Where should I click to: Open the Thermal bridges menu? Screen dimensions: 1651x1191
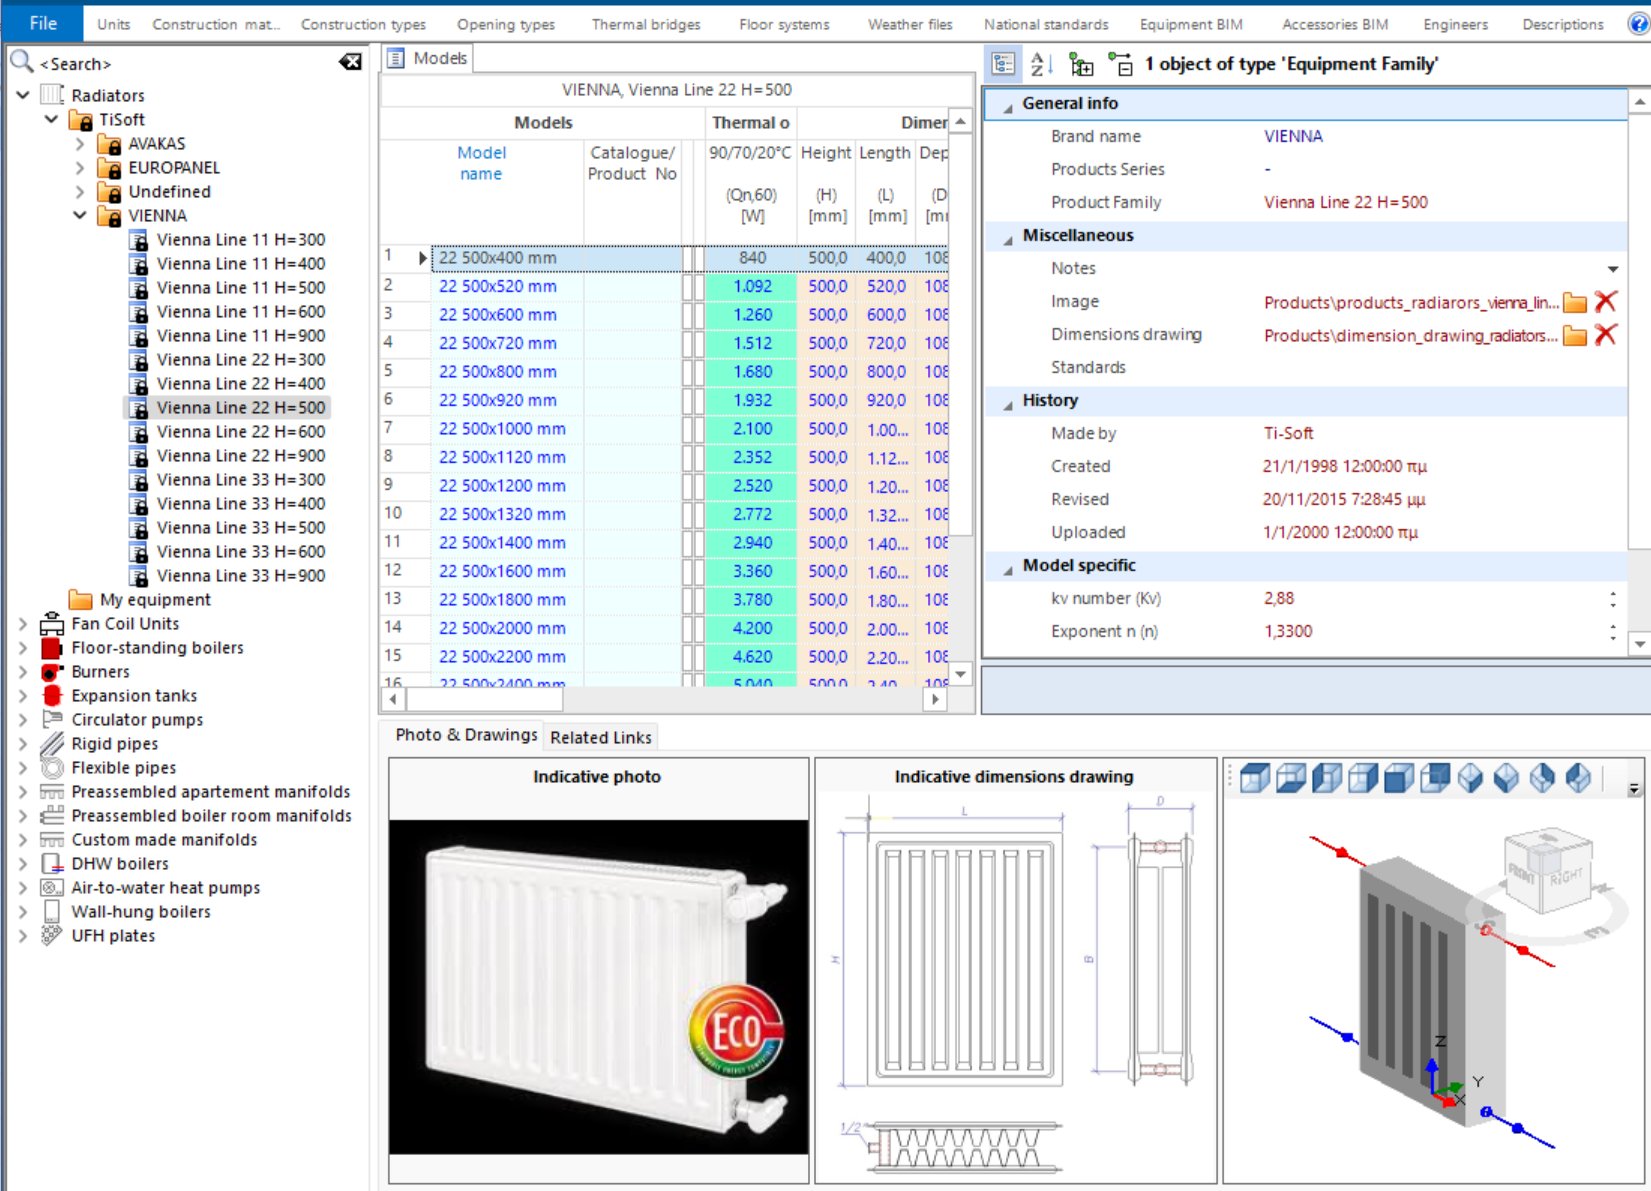tap(645, 24)
